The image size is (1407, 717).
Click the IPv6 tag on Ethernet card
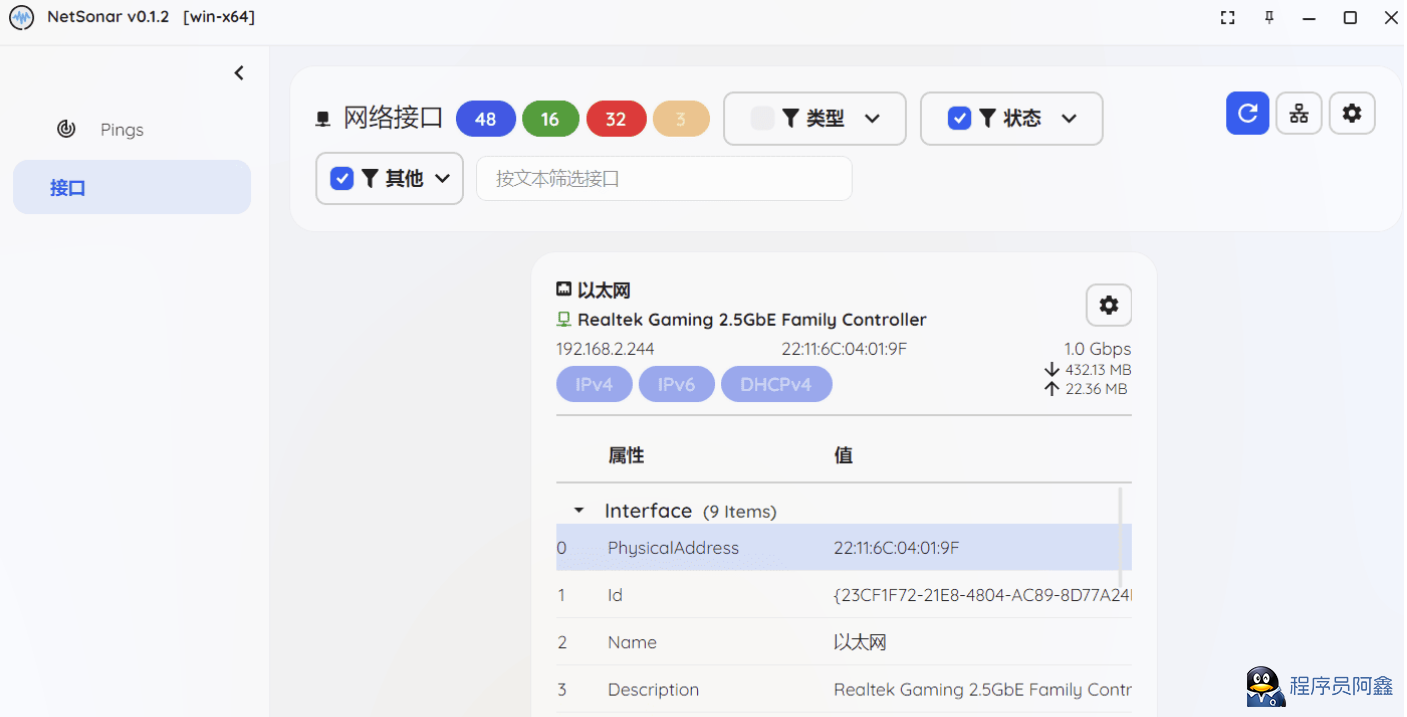(676, 385)
